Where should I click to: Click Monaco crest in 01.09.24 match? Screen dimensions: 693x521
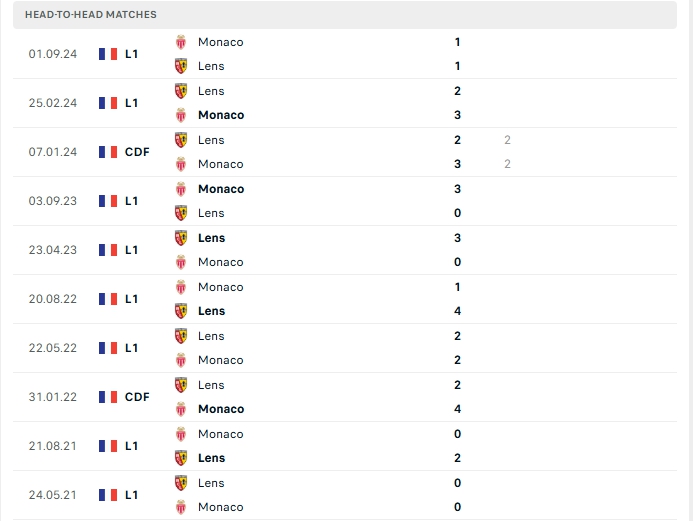tap(181, 42)
